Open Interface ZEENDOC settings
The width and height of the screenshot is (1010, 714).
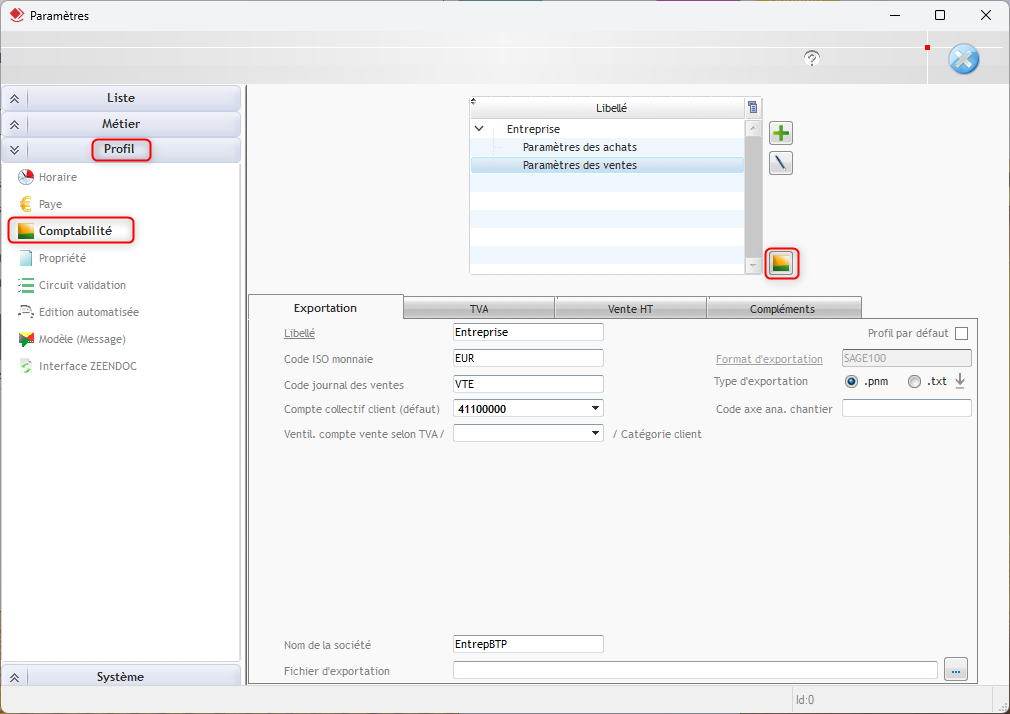87,366
